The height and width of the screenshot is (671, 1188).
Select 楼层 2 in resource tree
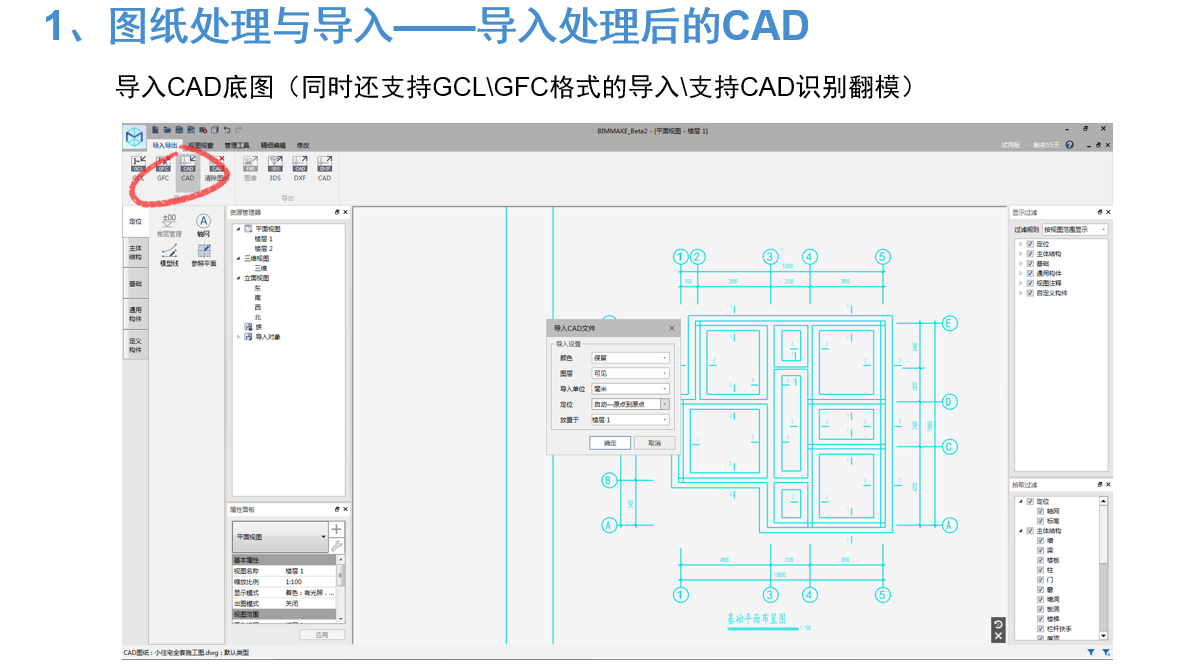click(x=263, y=248)
